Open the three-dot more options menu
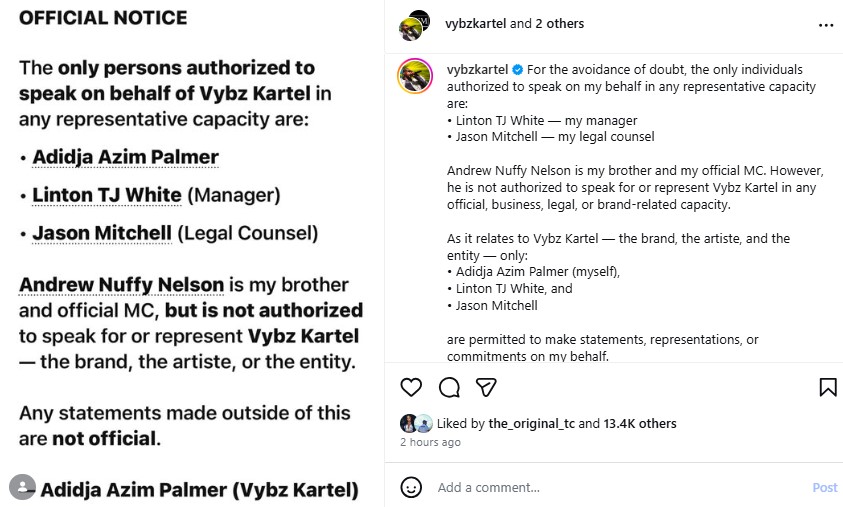Viewport: 843px width, 507px height. click(x=825, y=25)
